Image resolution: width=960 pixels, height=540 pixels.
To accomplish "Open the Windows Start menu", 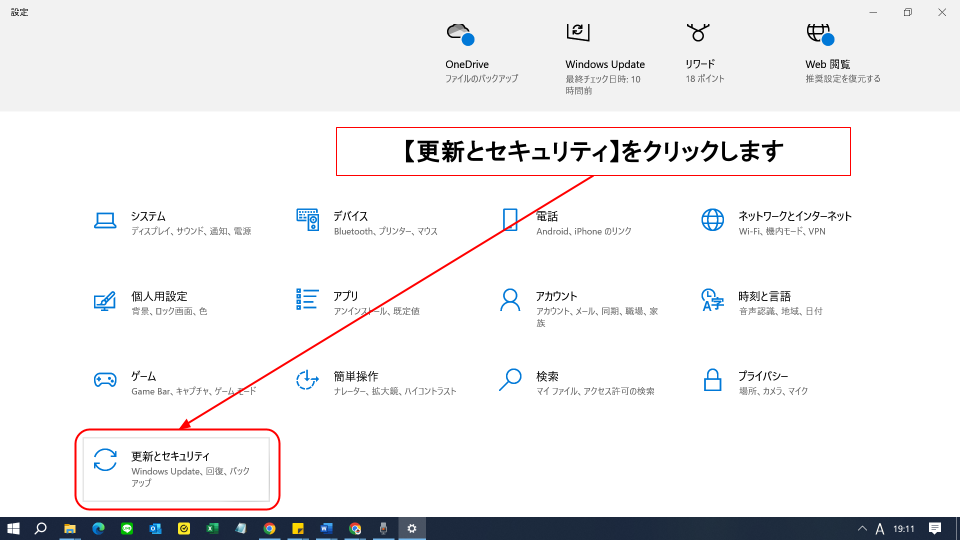I will click(14, 528).
